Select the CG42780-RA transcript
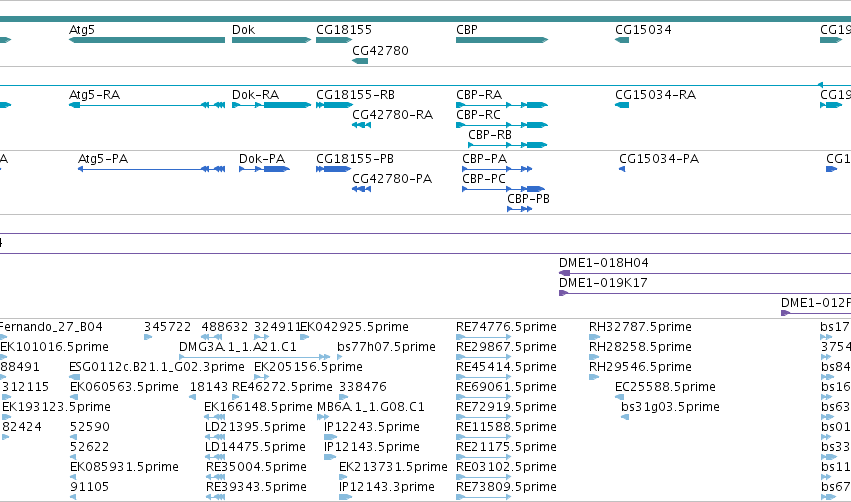Viewport: 851px width, 502px height. click(361, 125)
